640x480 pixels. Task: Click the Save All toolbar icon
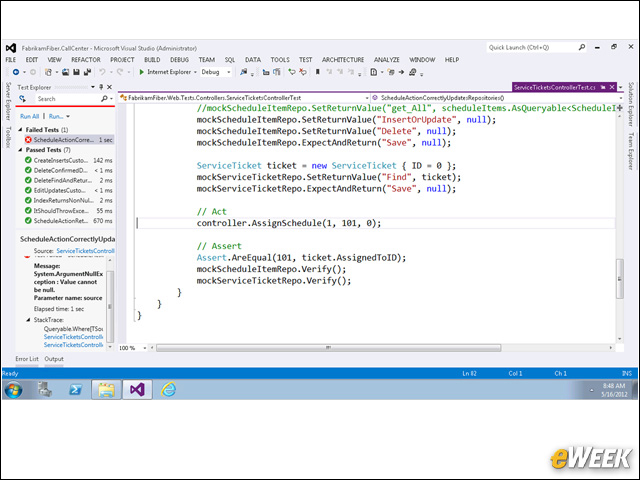(87, 72)
